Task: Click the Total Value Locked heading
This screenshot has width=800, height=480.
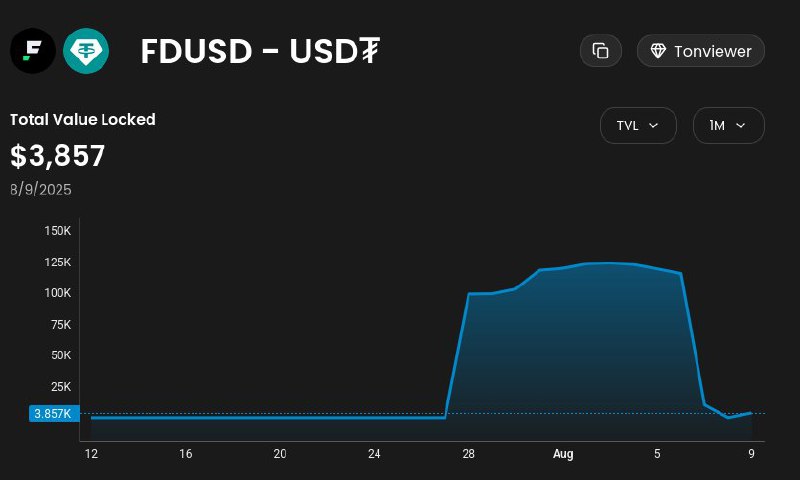Action: 83,119
